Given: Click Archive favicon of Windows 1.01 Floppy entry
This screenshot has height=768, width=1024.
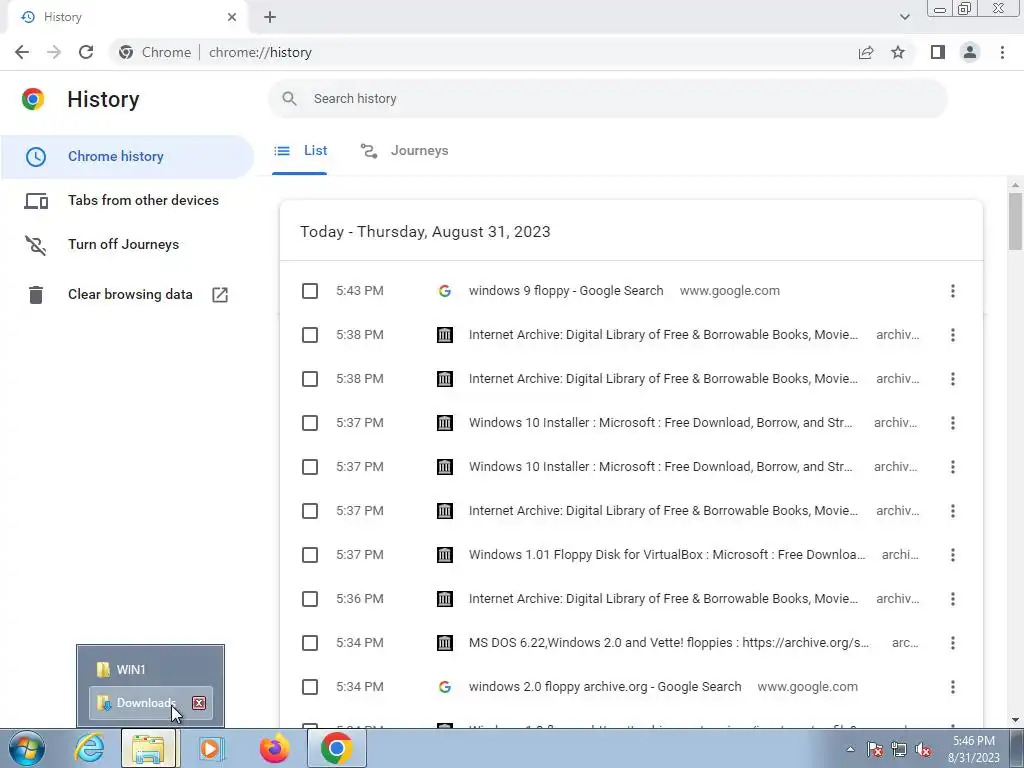Looking at the screenshot, I should point(445,555).
